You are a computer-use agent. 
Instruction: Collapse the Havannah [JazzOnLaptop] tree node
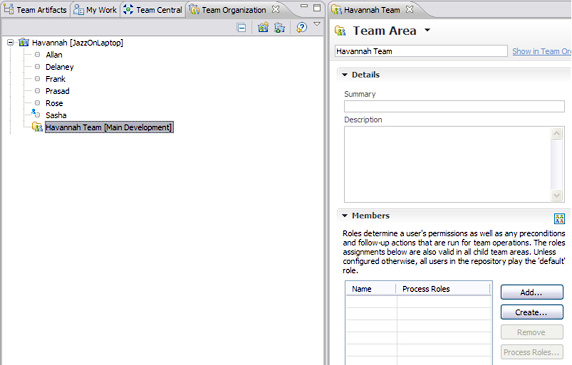point(11,42)
